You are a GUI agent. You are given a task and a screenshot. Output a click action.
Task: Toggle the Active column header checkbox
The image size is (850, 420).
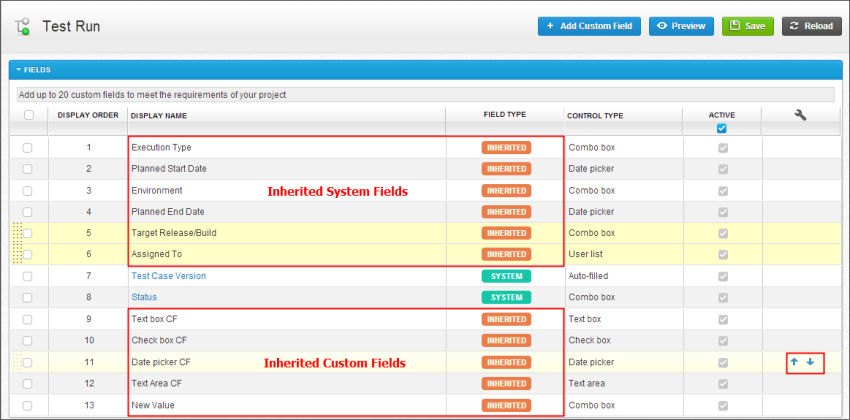click(x=722, y=128)
